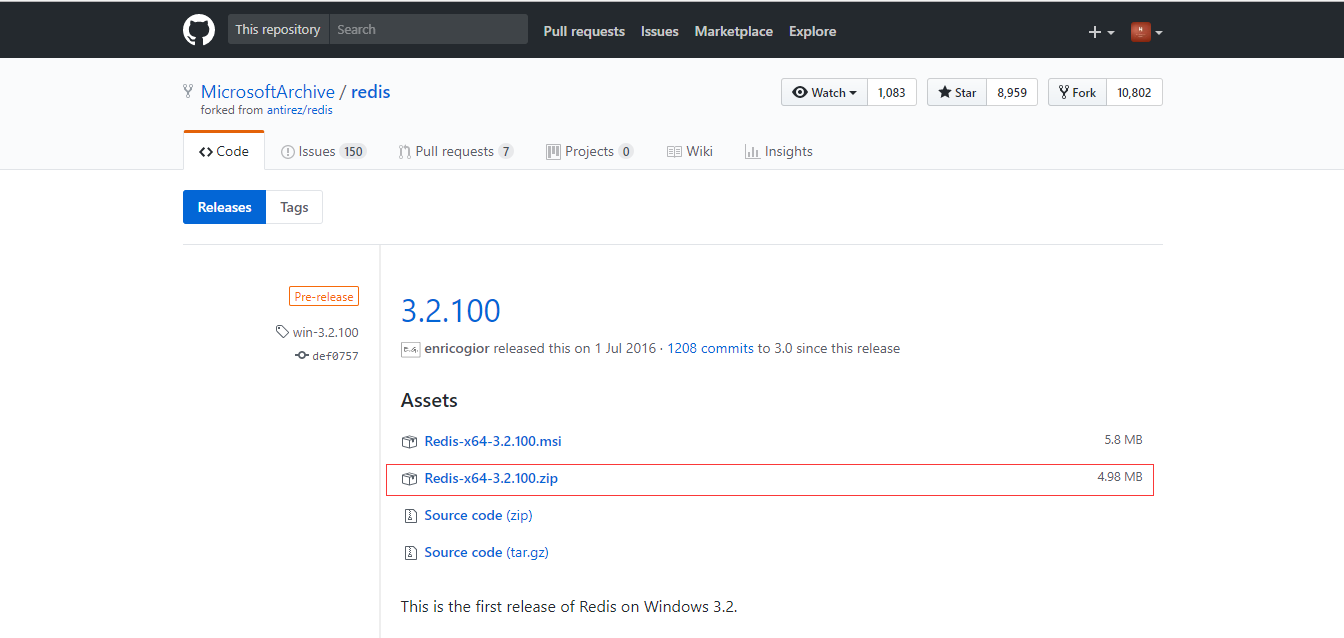Select the Tags view button
The image size is (1344, 638).
click(294, 207)
